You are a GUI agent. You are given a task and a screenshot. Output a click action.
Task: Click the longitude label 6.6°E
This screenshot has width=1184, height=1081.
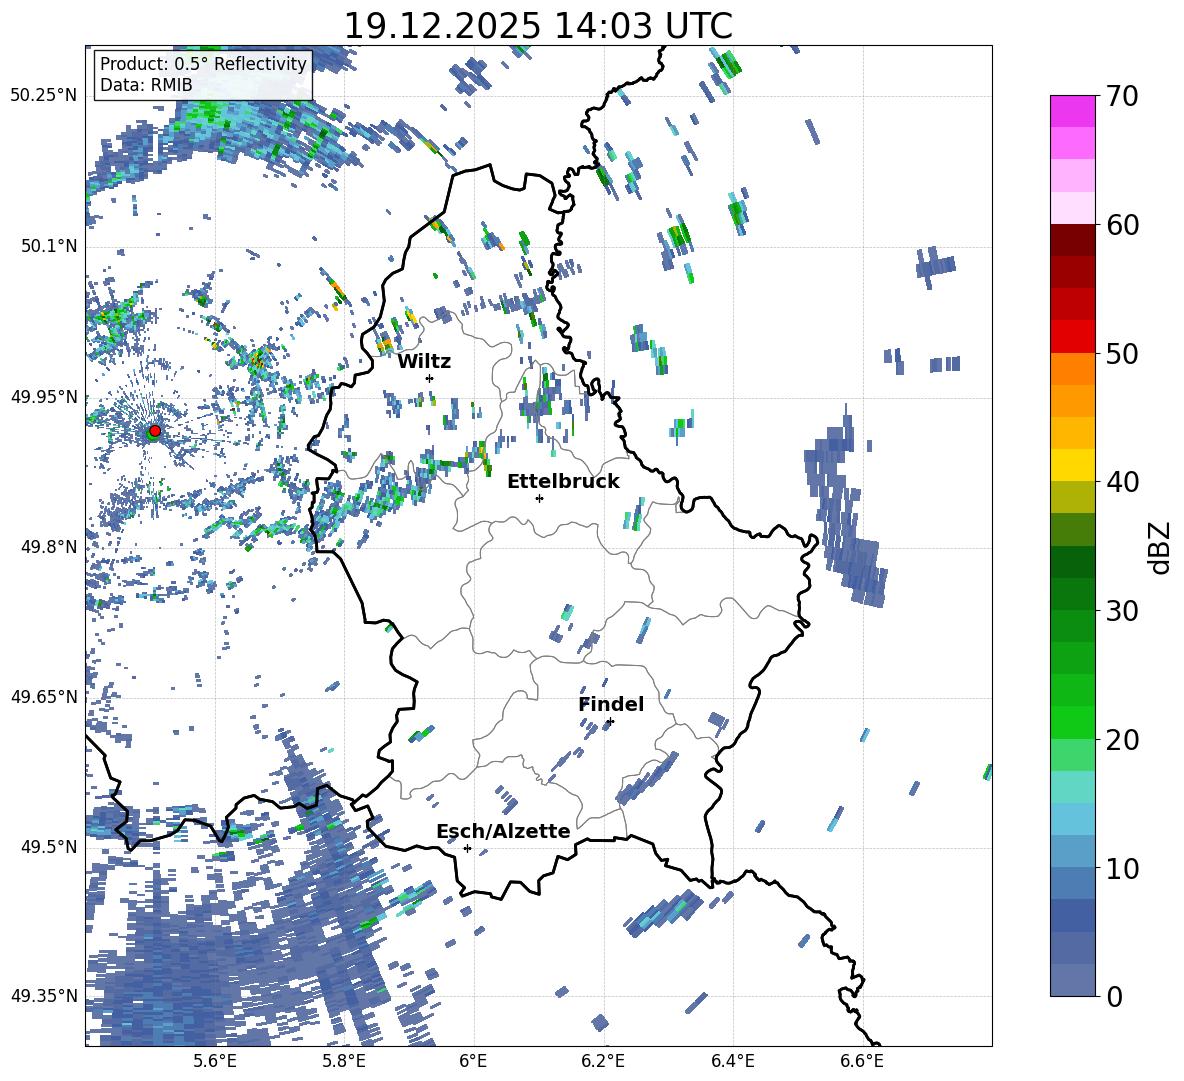click(862, 1061)
